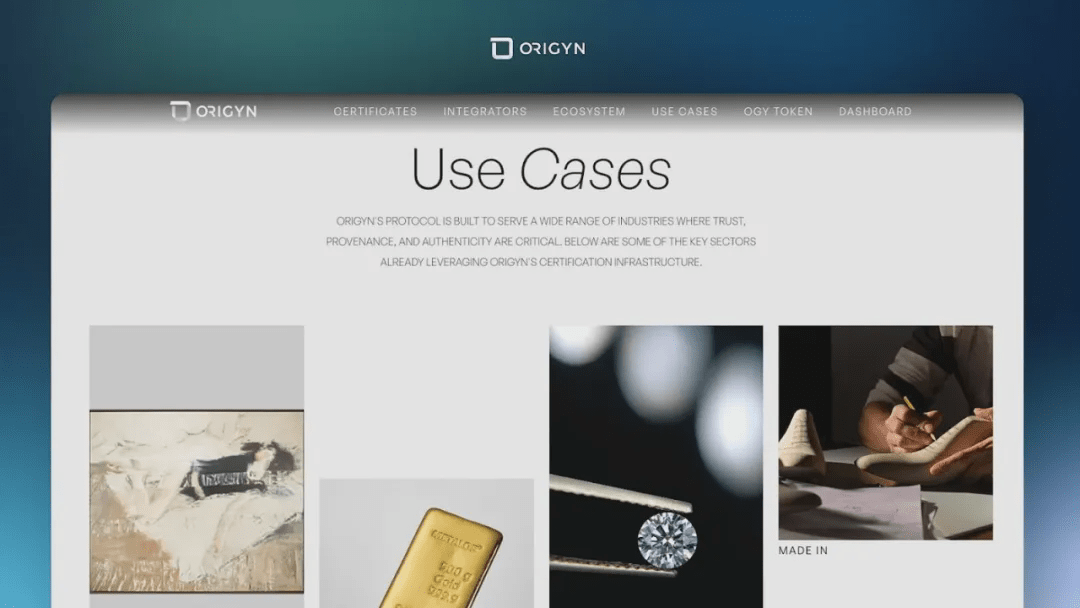Open the Certificates nav item
Viewport: 1080px width, 608px height.
375,112
